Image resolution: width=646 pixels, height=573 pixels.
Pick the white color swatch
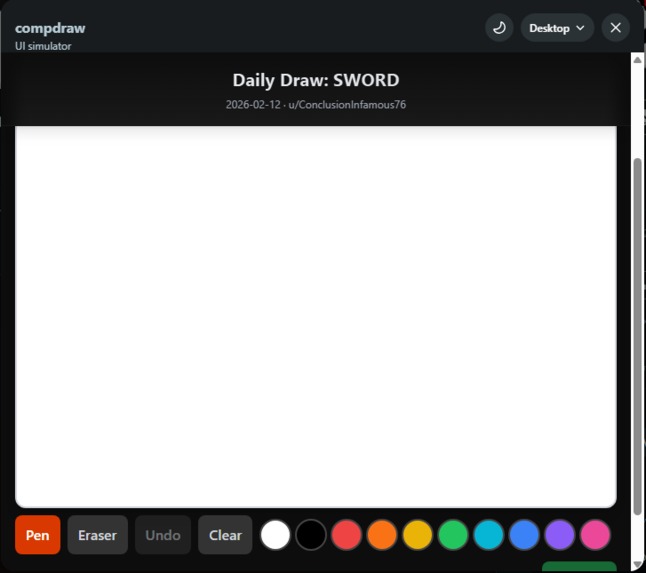click(275, 535)
